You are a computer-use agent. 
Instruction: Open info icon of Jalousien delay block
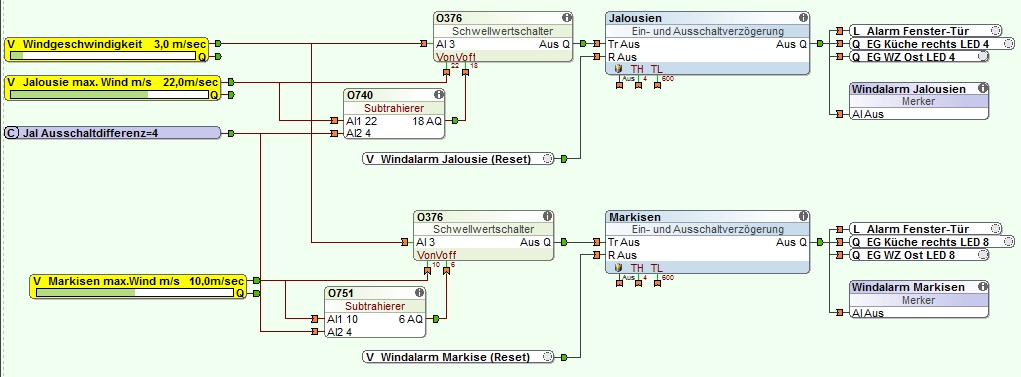tap(804, 18)
